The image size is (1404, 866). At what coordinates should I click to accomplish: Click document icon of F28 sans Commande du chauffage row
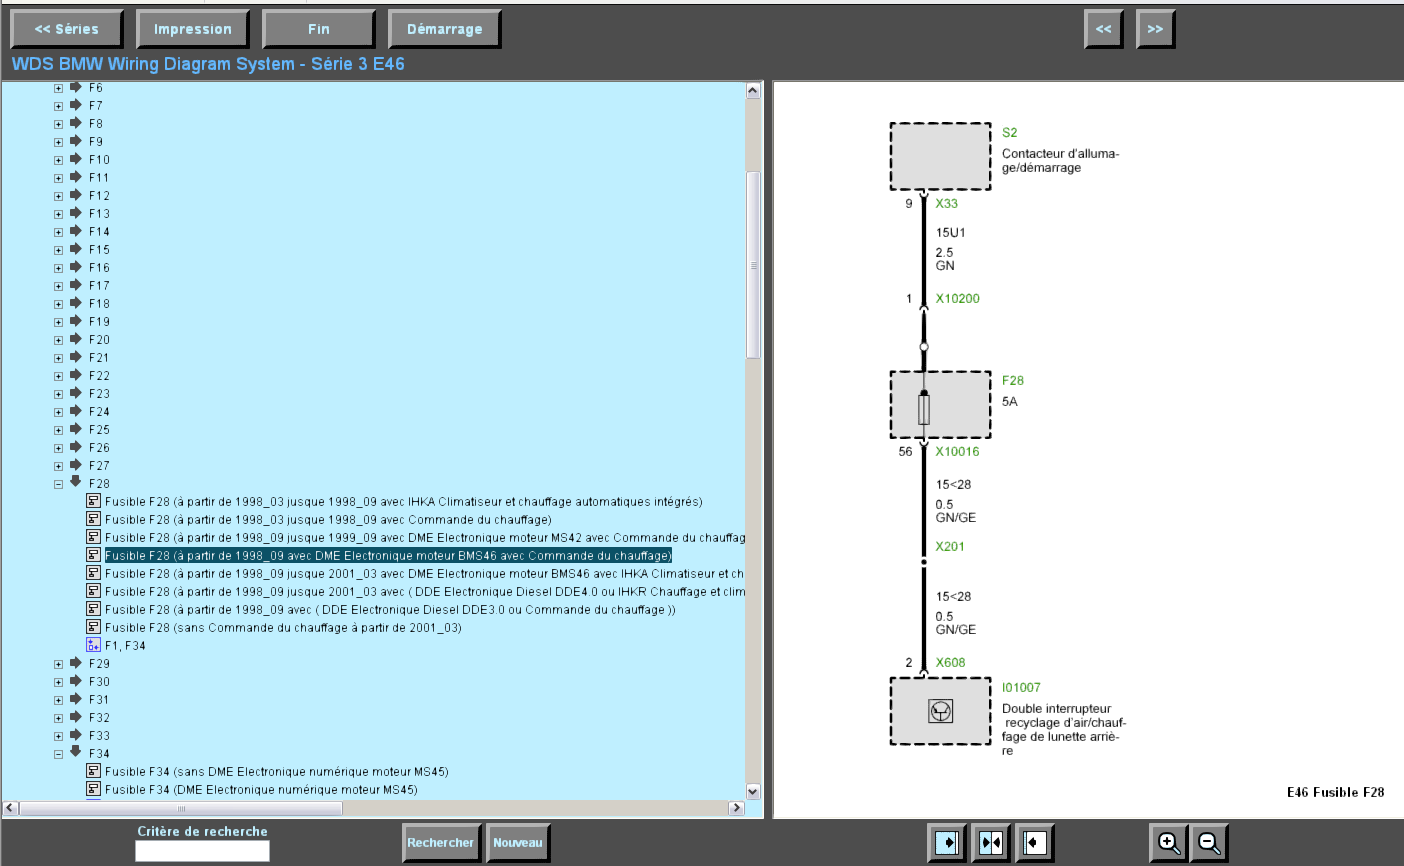coord(93,627)
